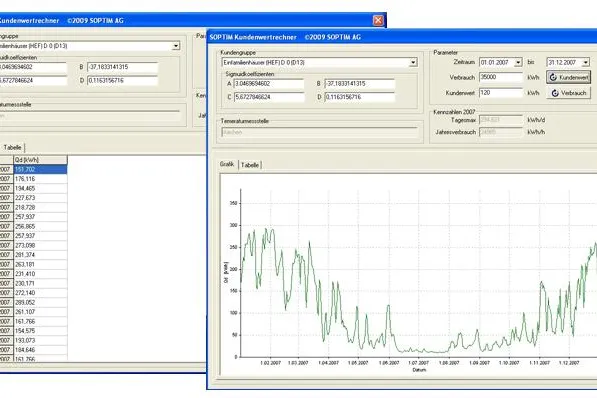Open the Kundengruppe dropdown in the front window
The image size is (597, 398).
click(x=413, y=62)
